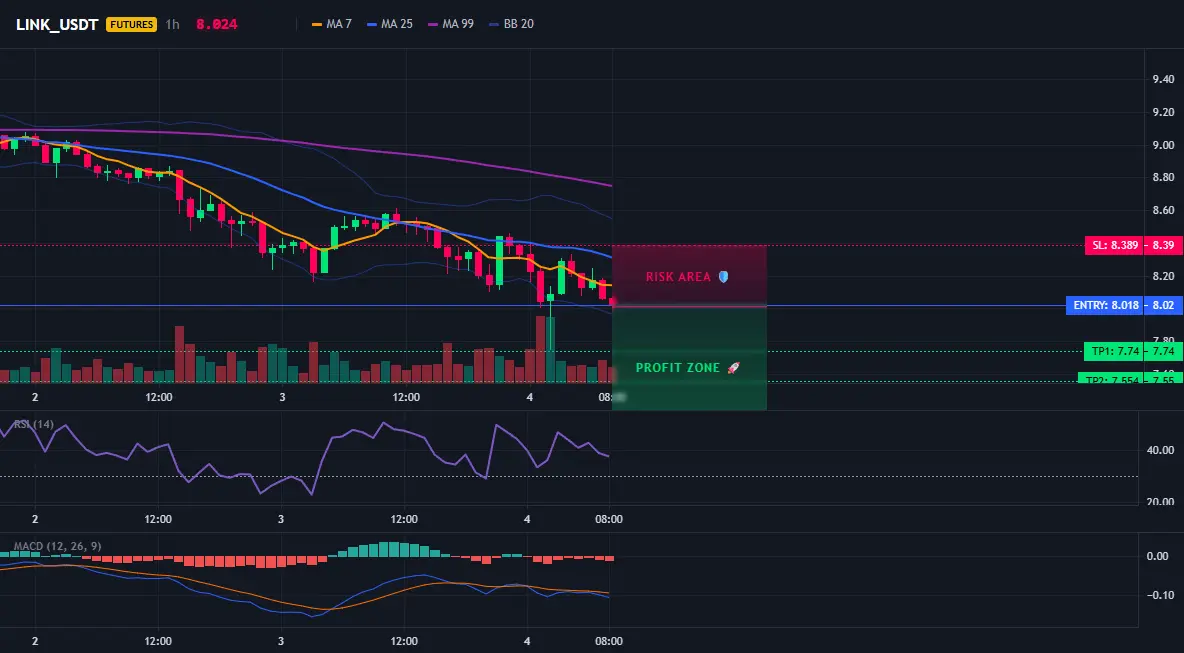Click the 9.20 price axis label
This screenshot has width=1184, height=653.
pos(1164,112)
